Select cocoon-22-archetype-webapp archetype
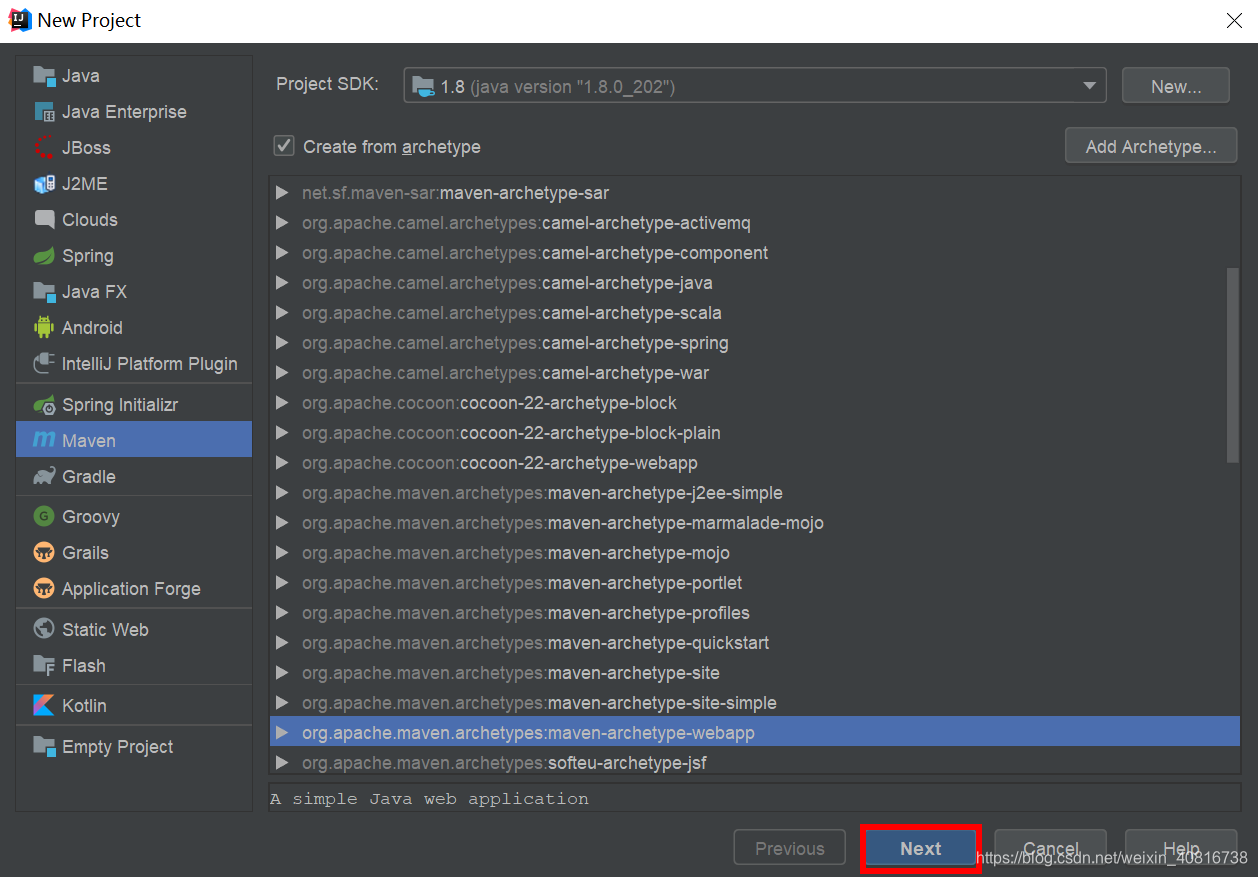 (x=754, y=463)
